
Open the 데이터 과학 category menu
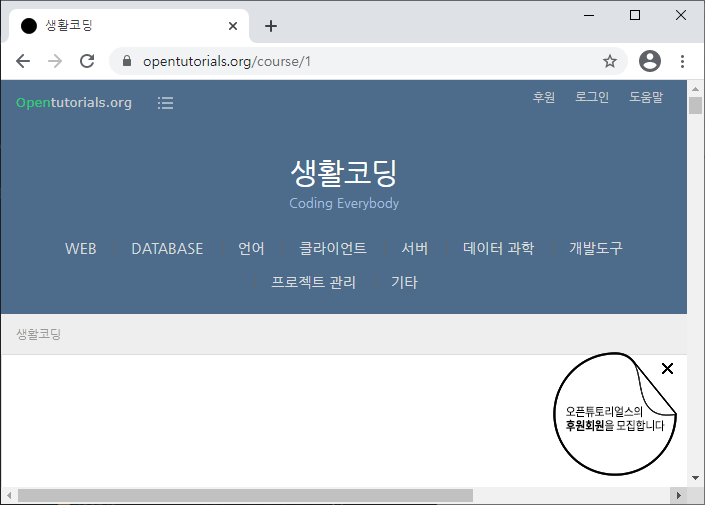tap(499, 249)
